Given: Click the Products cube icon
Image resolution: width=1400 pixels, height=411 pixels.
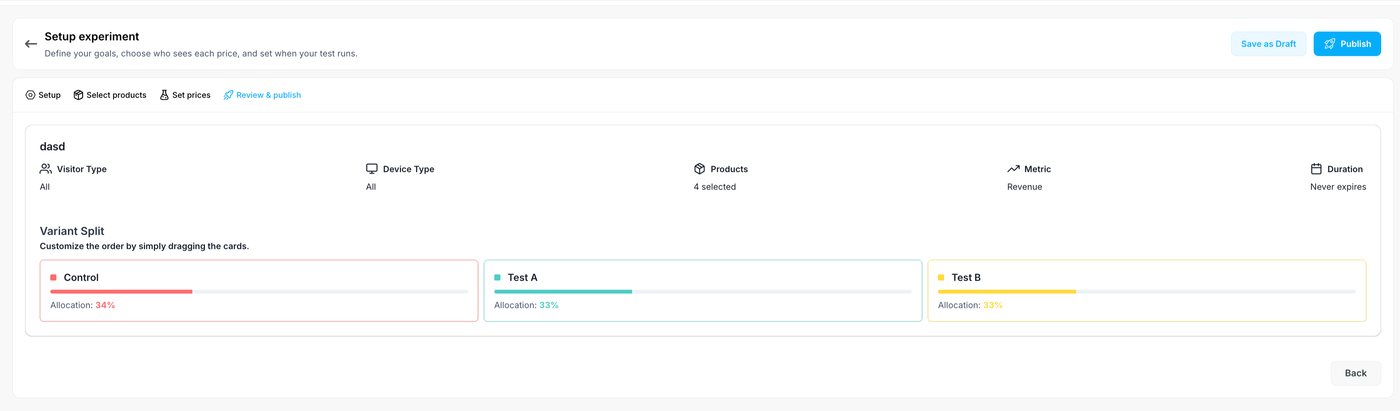Looking at the screenshot, I should tap(700, 169).
